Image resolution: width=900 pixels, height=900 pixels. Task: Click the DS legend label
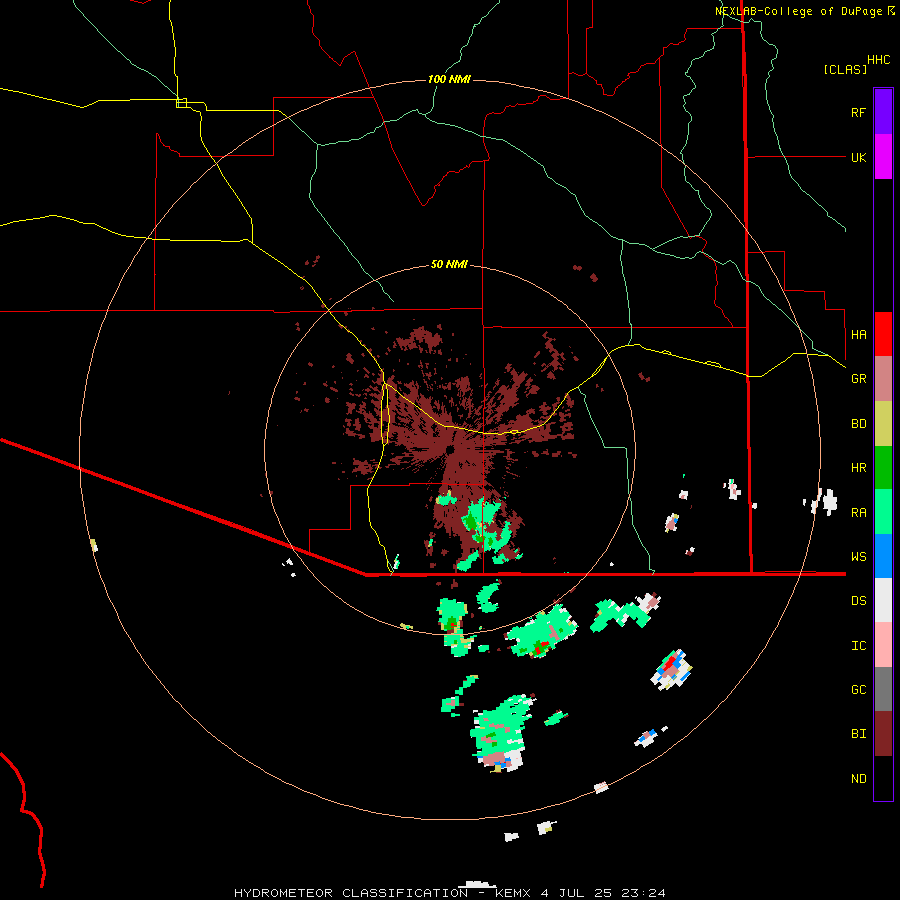coord(858,601)
